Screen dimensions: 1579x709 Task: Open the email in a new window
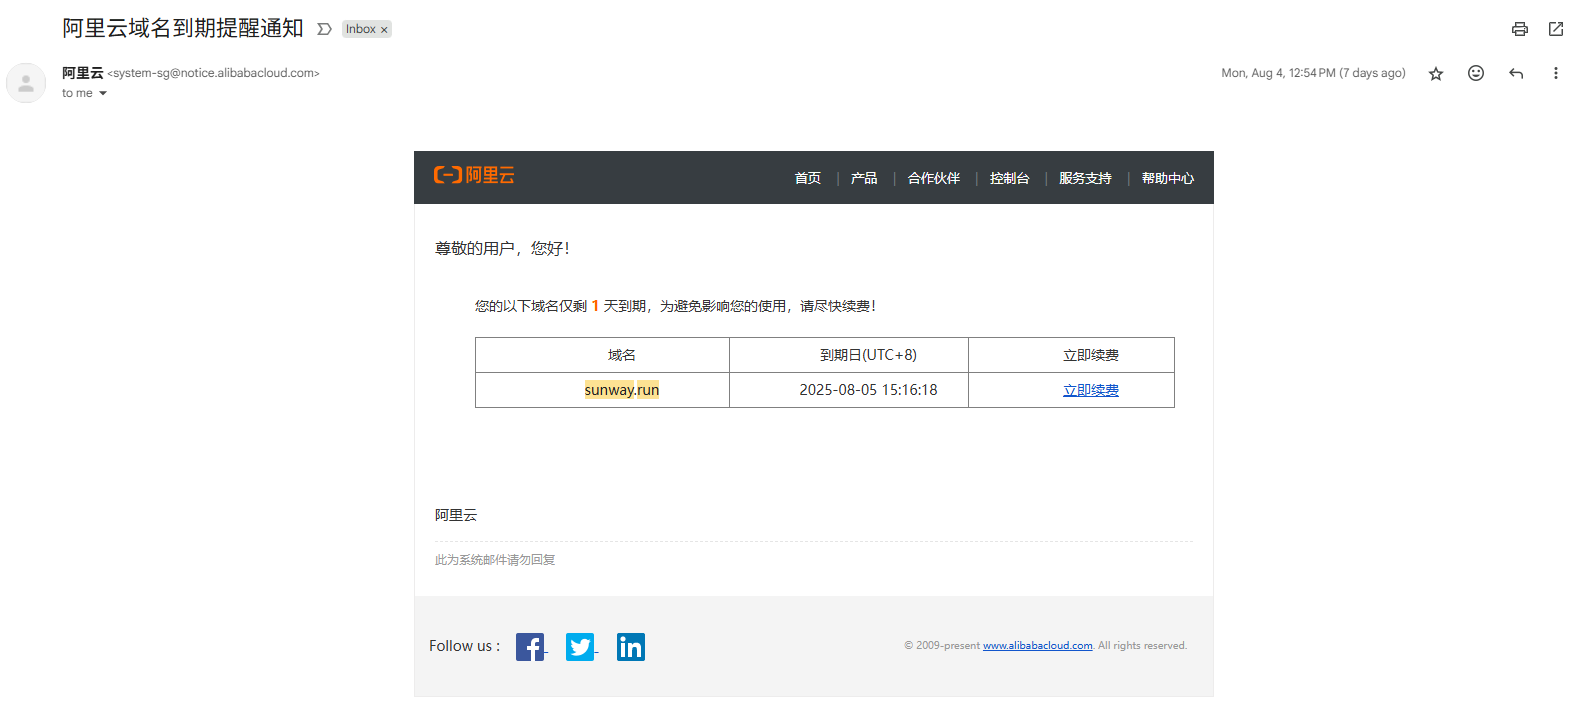pyautogui.click(x=1555, y=29)
